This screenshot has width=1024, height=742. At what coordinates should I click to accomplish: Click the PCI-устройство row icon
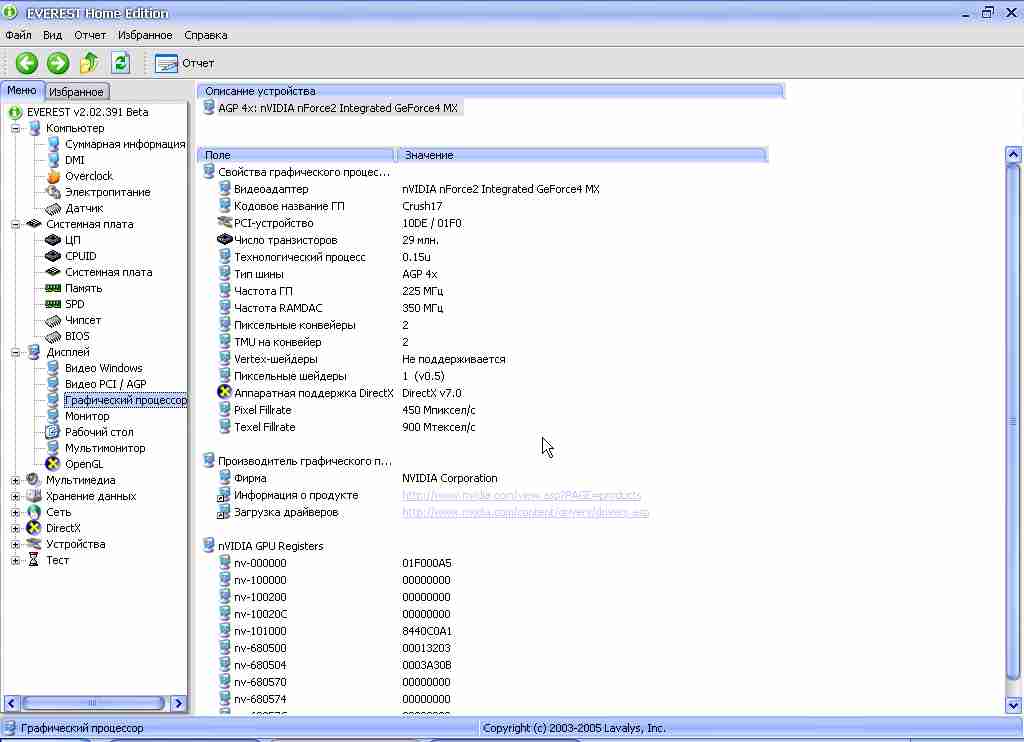click(x=225, y=223)
